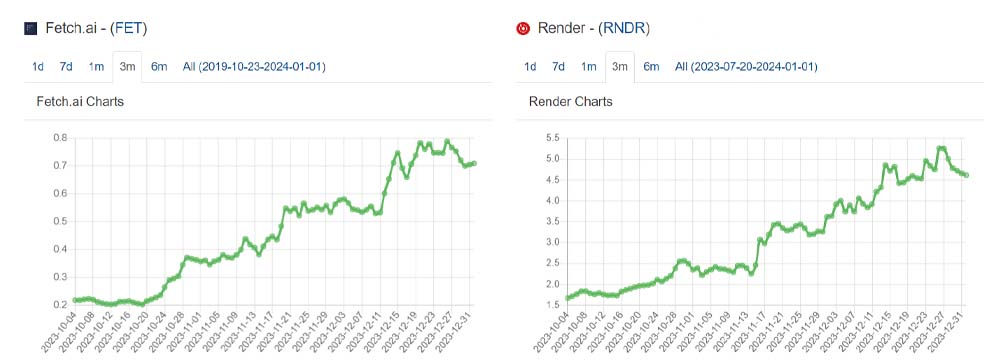Click 0.3 label on Fetch.ai y-axis
Viewport: 984px width, 361px height.
pyautogui.click(x=60, y=277)
